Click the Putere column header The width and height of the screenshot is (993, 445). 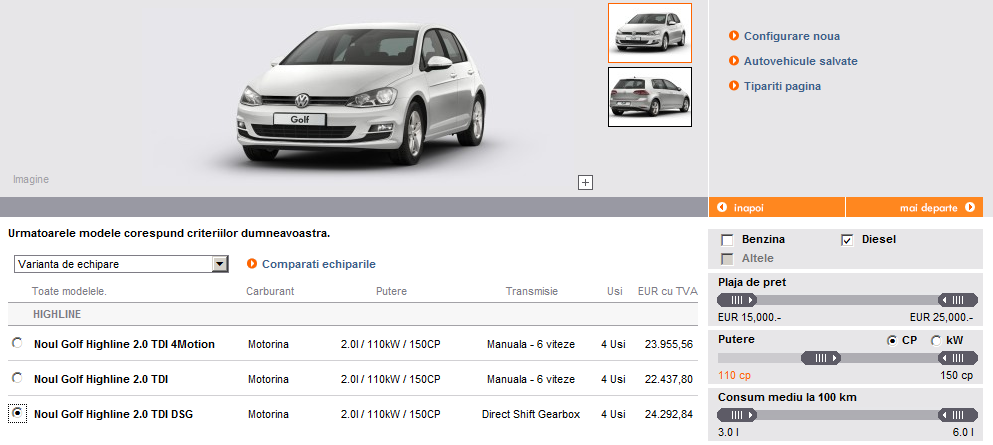(x=391, y=291)
